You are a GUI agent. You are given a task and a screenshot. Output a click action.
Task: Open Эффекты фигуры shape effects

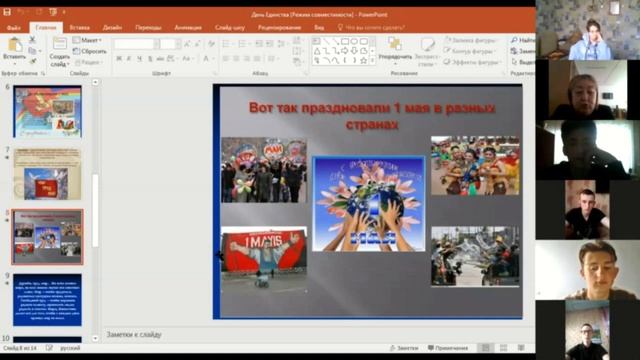click(x=472, y=62)
